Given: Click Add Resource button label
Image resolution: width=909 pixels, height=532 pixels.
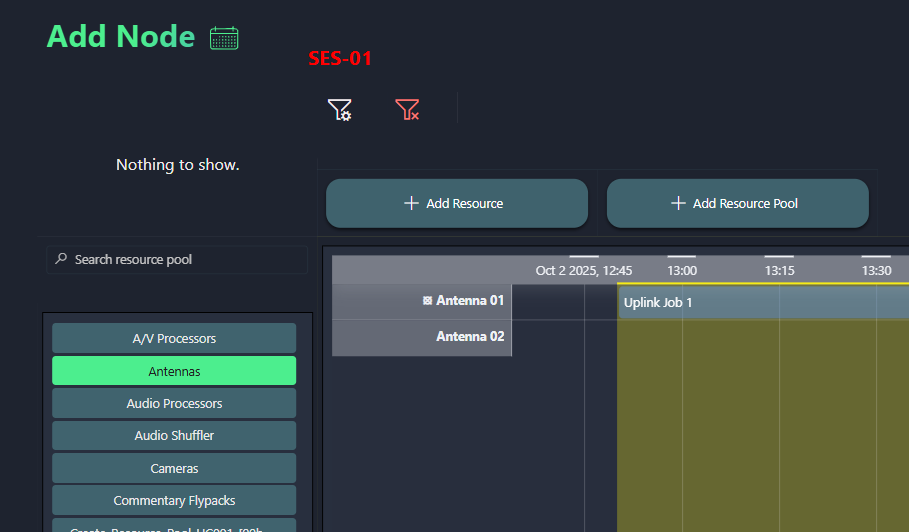Looking at the screenshot, I should pyautogui.click(x=464, y=203).
